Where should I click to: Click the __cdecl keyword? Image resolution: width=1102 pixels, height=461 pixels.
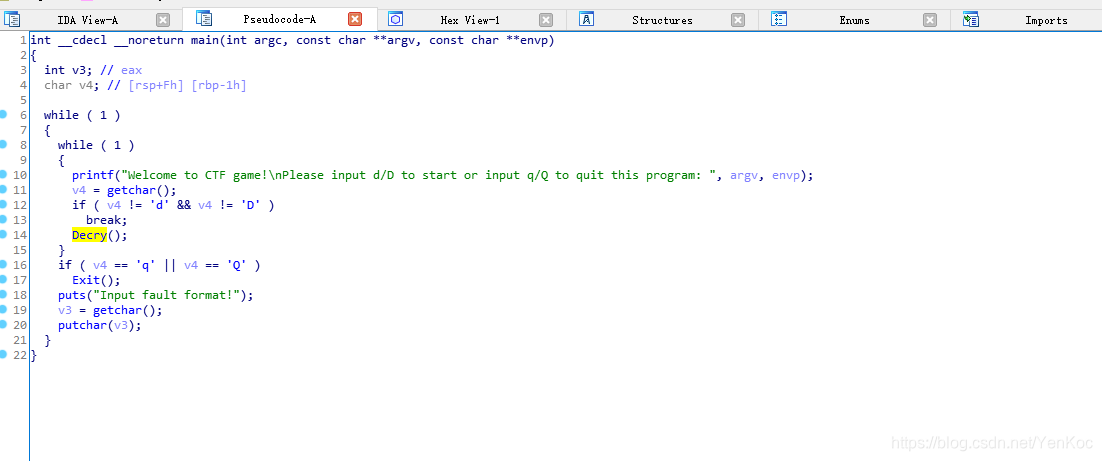click(82, 40)
